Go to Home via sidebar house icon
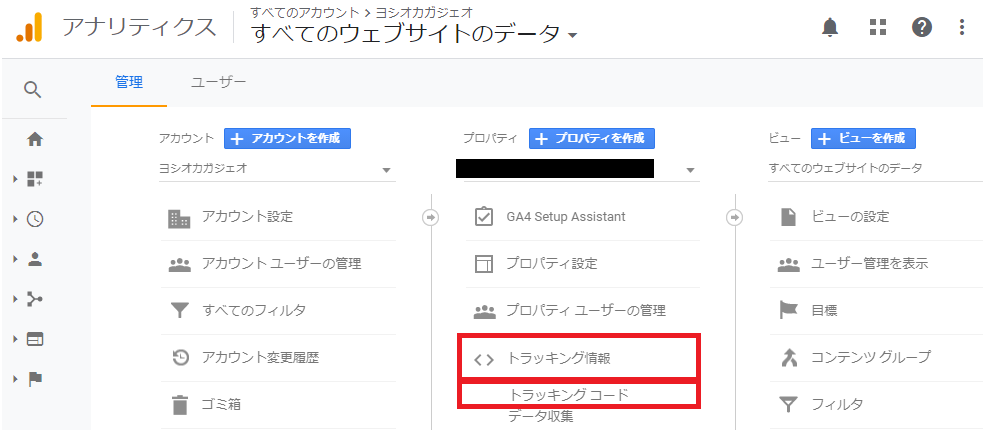The image size is (994, 434). (x=35, y=139)
